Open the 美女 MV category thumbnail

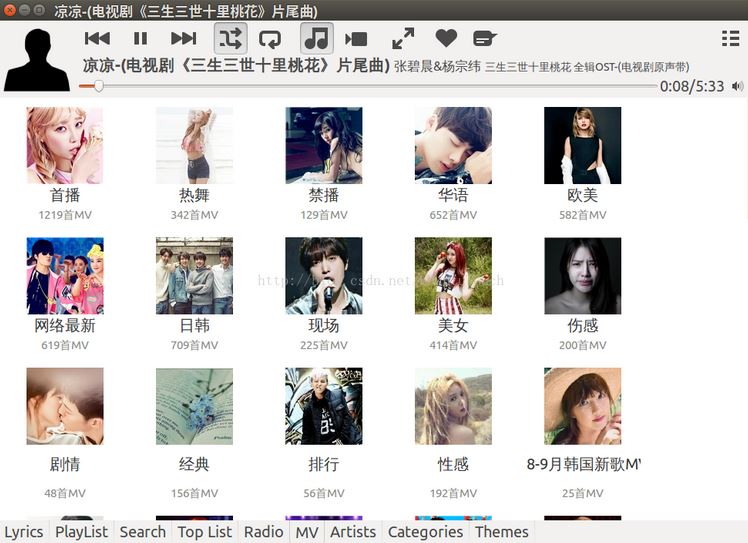(x=453, y=276)
